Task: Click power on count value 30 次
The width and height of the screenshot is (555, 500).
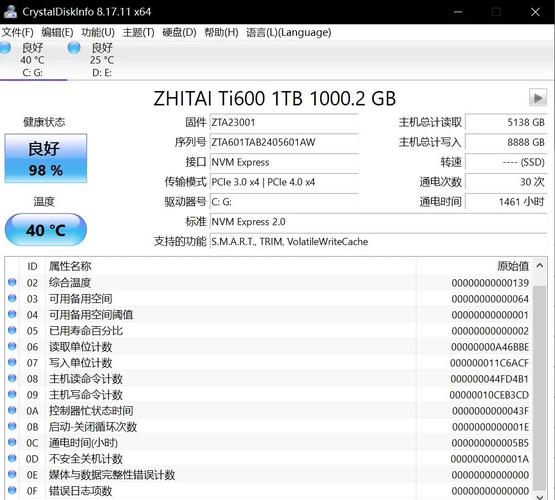Action: (506, 182)
